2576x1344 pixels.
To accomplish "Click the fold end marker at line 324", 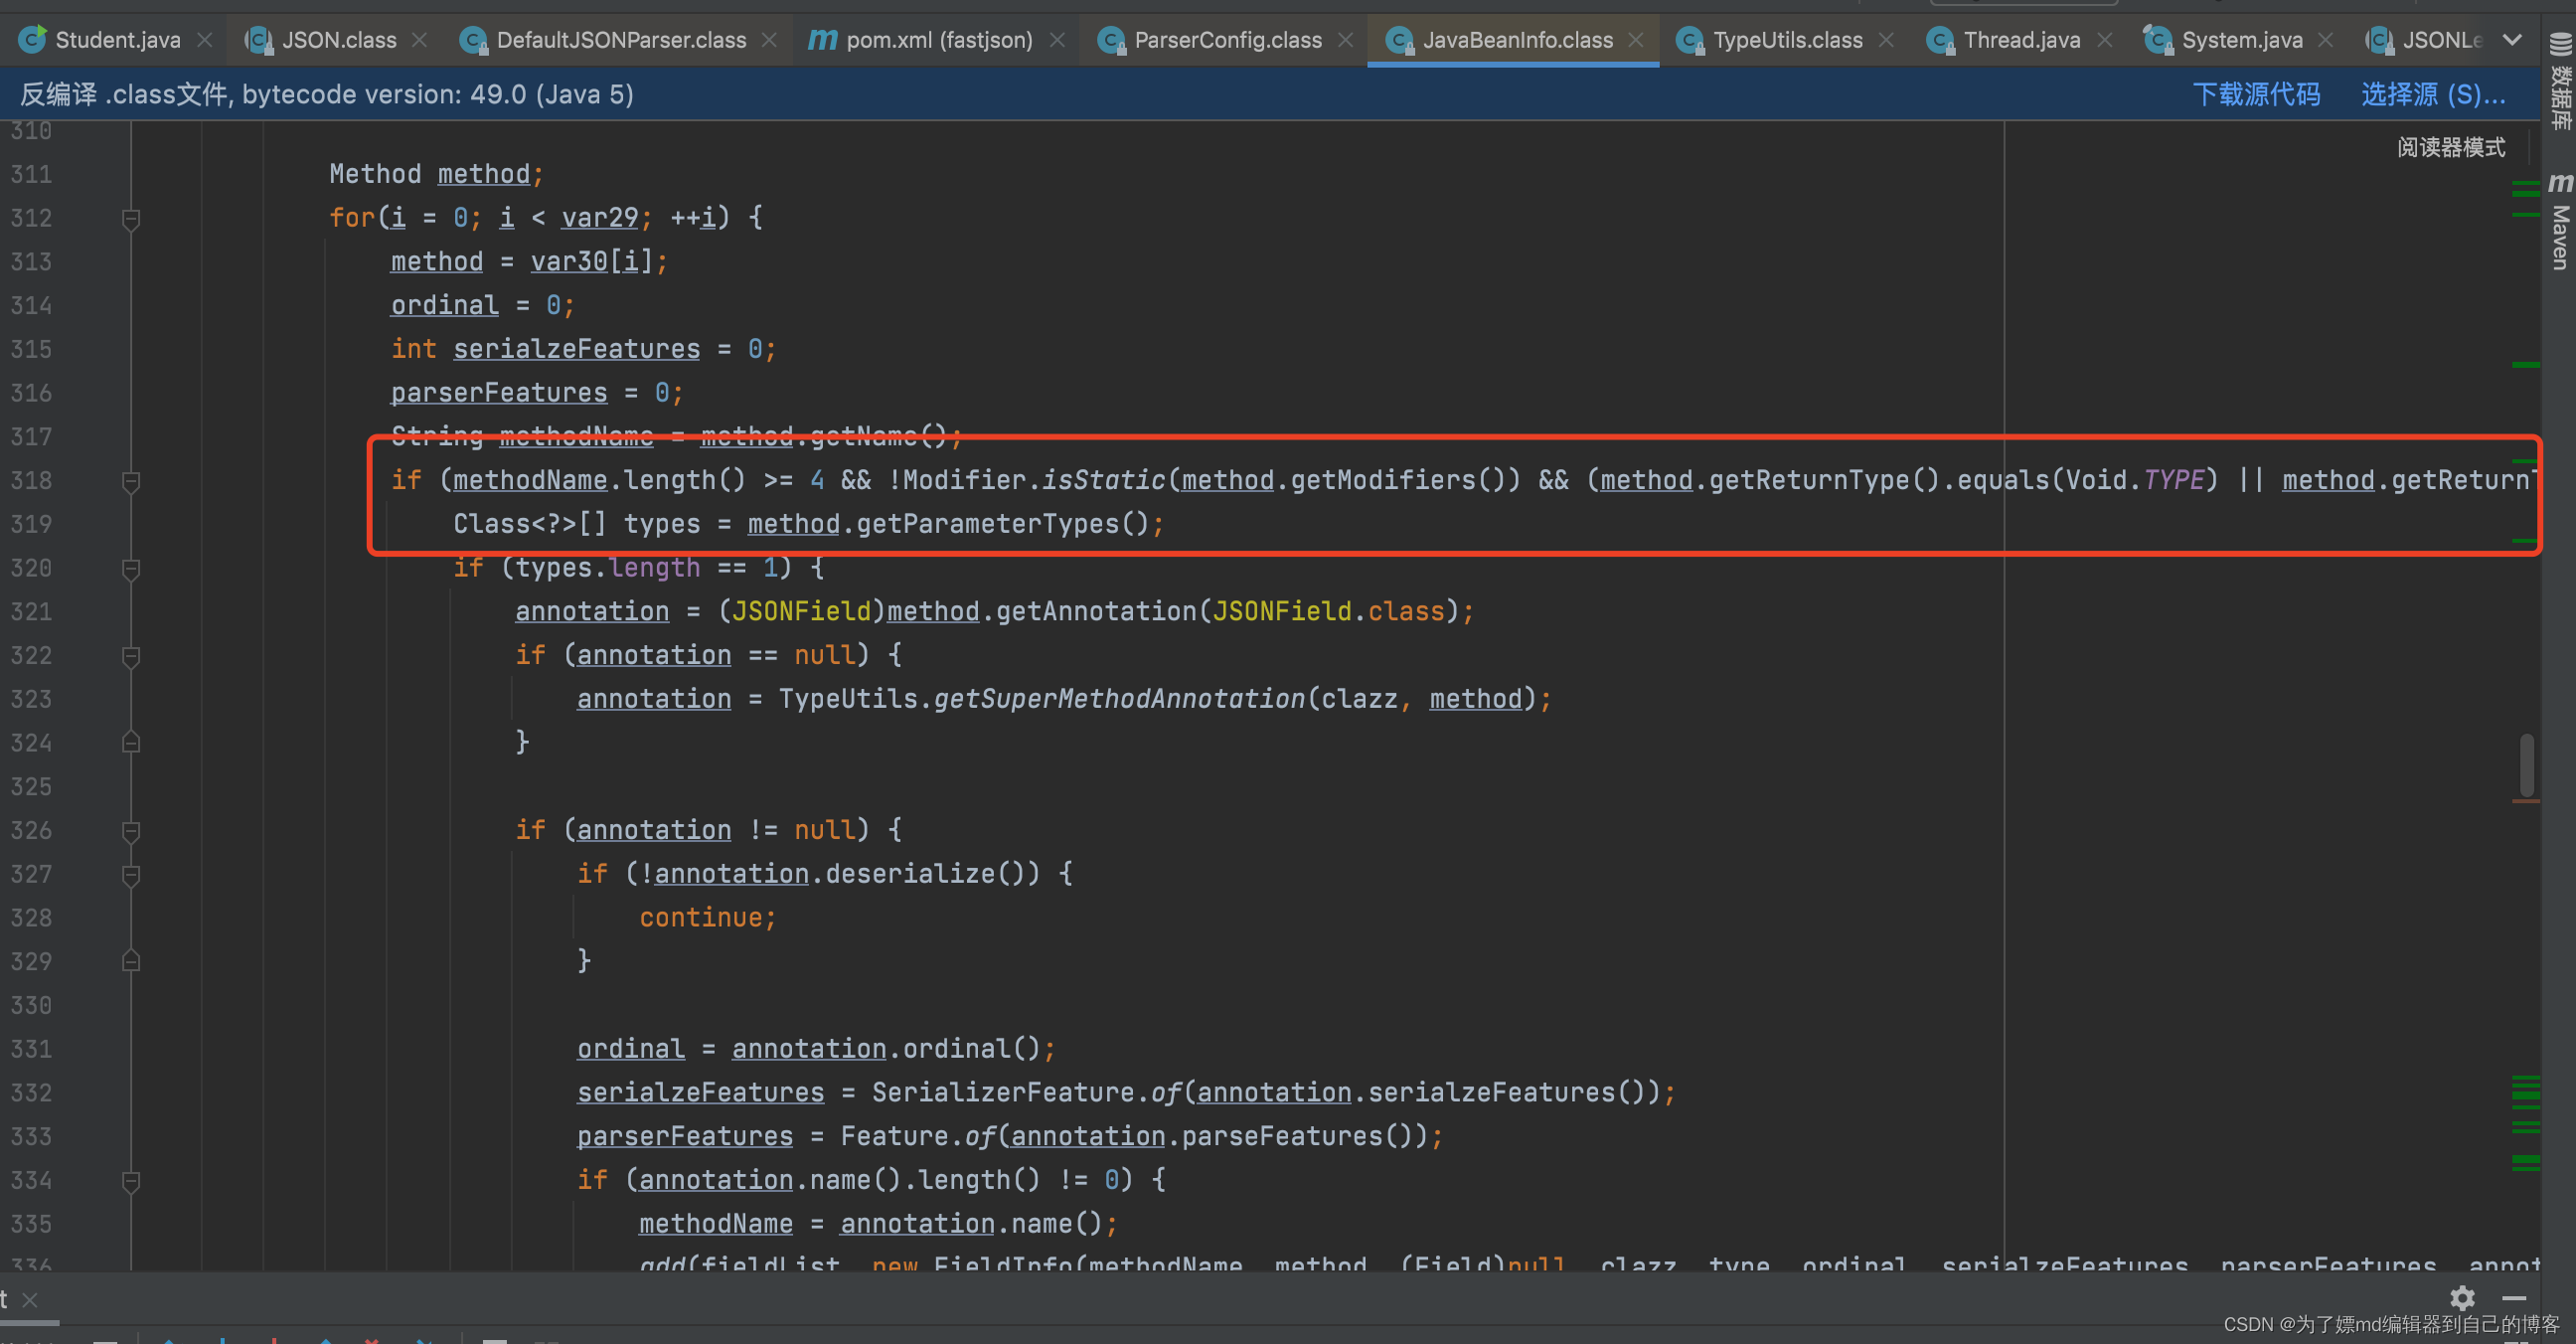I will [131, 742].
